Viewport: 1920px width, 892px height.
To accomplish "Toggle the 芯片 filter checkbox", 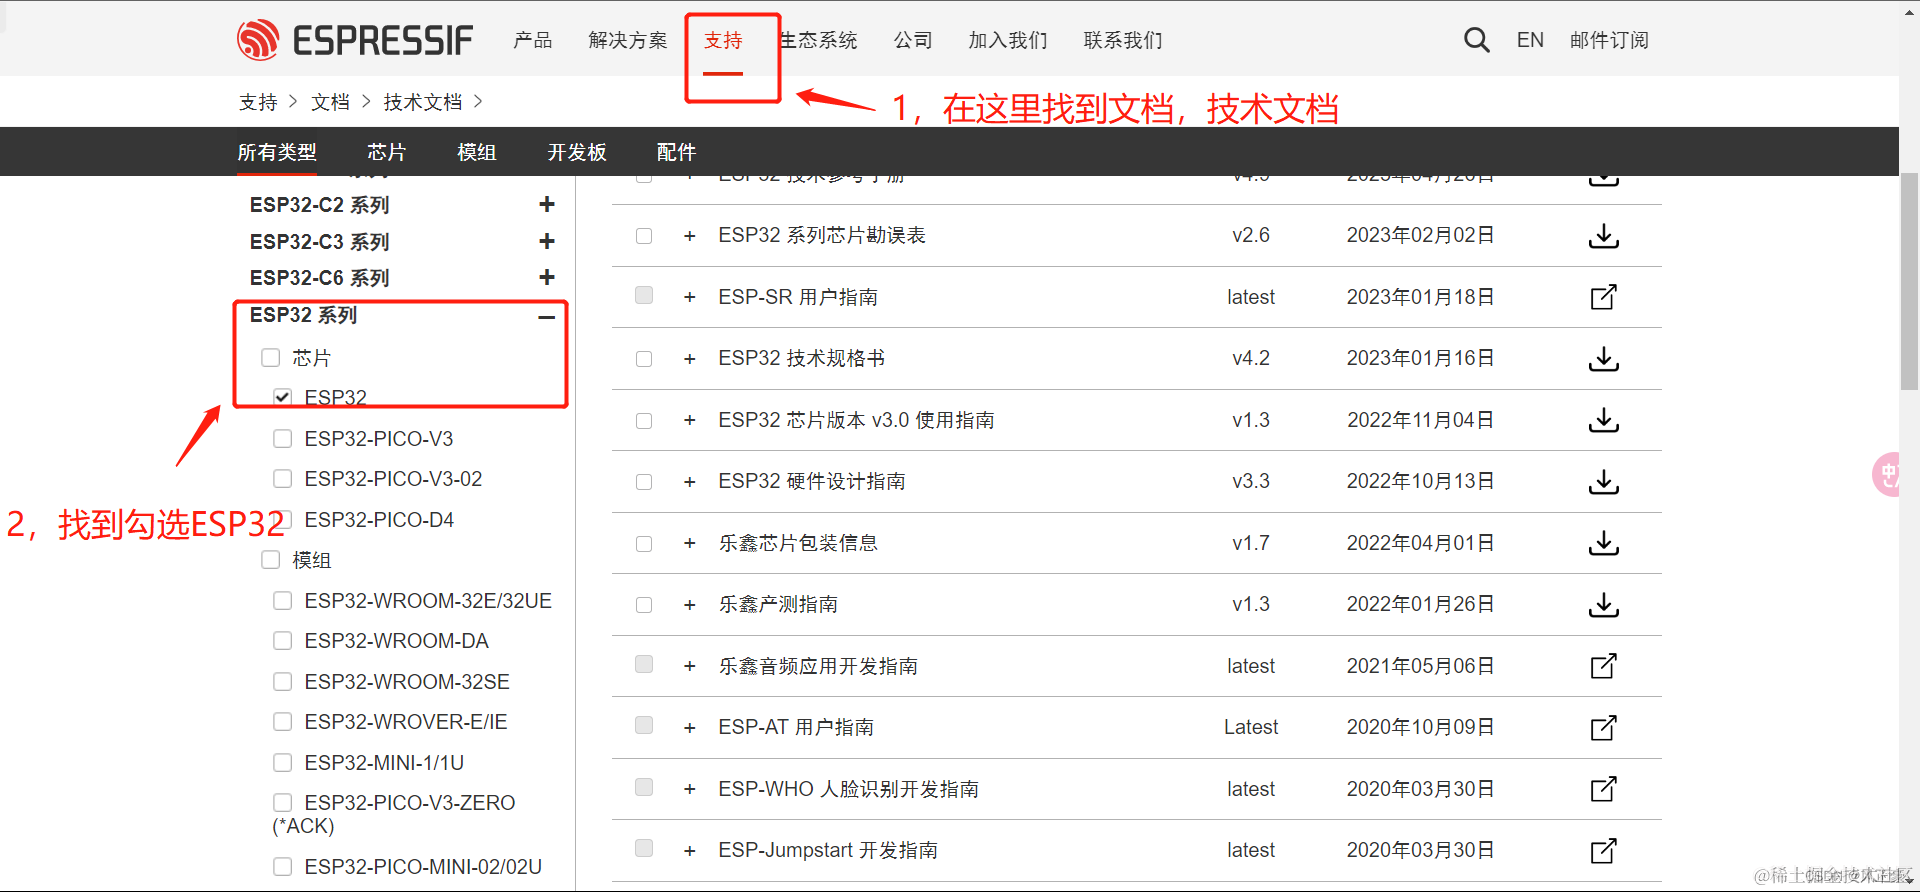I will pyautogui.click(x=270, y=358).
